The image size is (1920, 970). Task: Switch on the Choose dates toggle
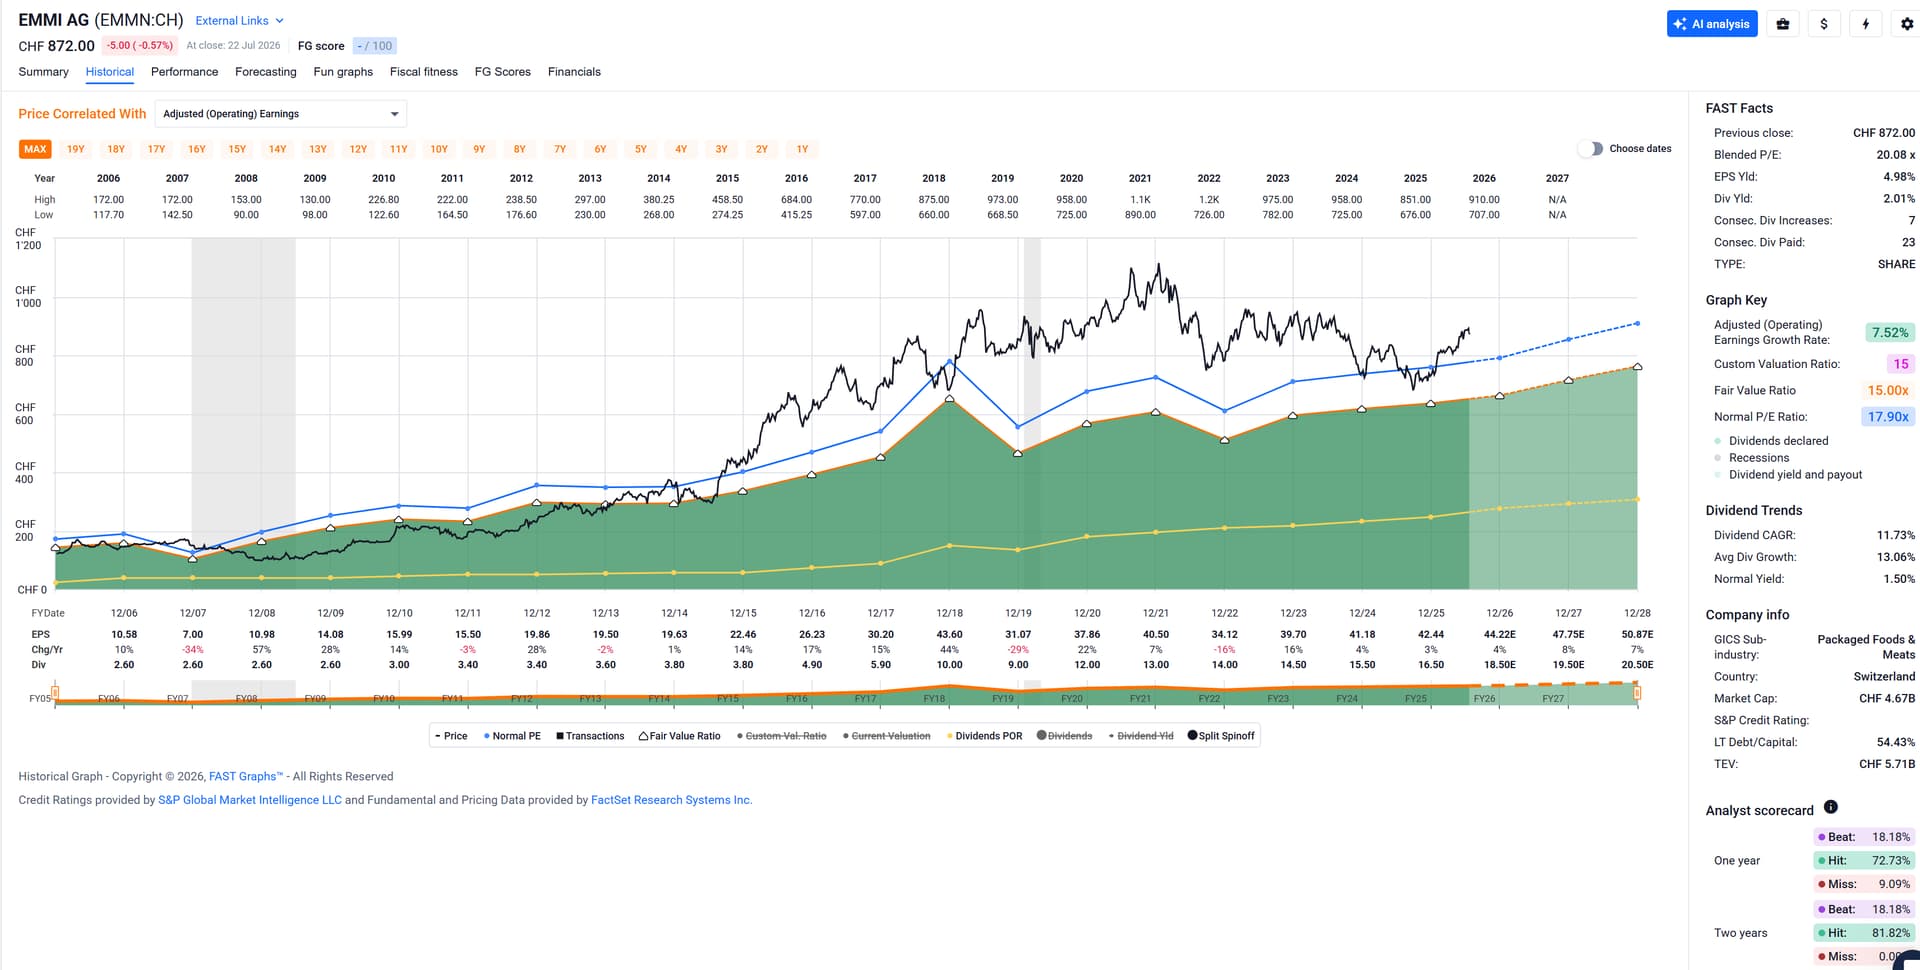[1590, 149]
